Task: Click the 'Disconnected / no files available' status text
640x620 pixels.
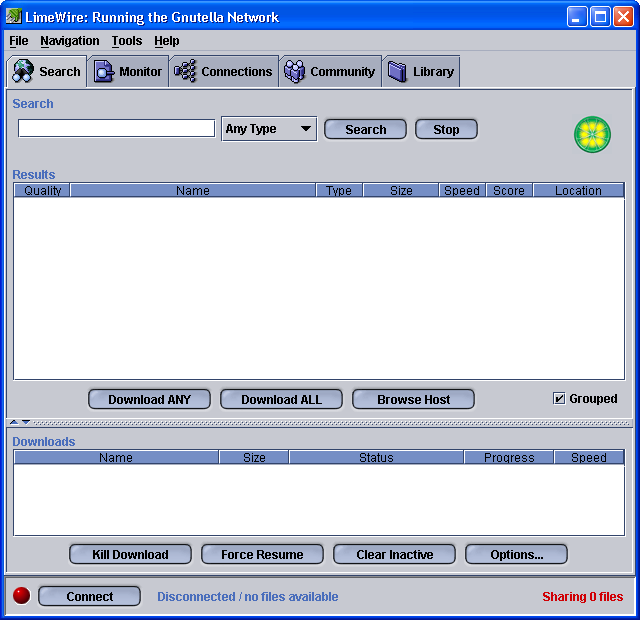Action: (248, 596)
